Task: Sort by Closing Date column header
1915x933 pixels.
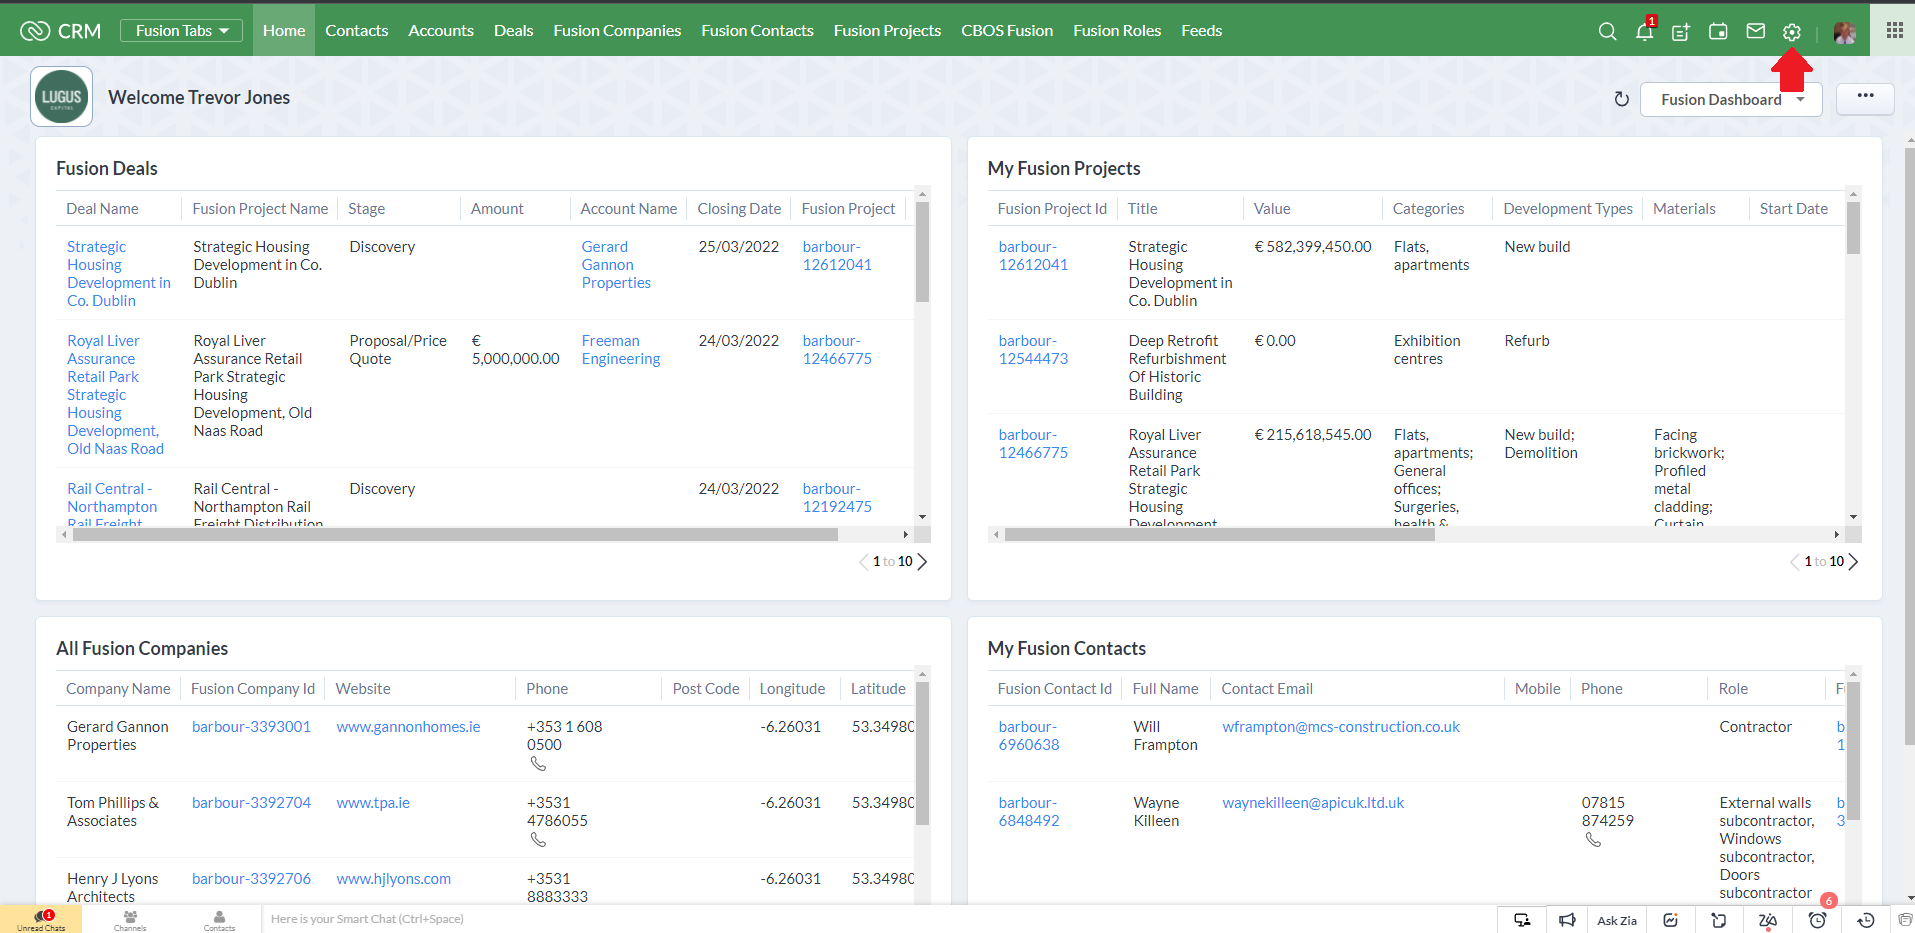Action: pyautogui.click(x=739, y=209)
